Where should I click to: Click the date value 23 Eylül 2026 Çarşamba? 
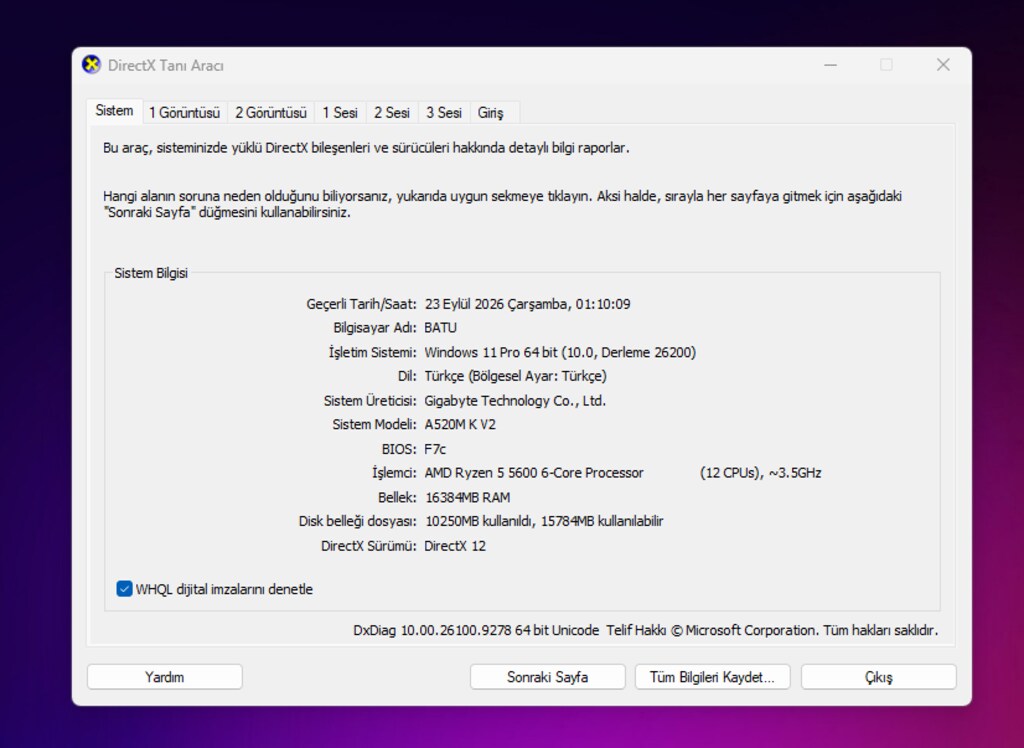[x=528, y=304]
